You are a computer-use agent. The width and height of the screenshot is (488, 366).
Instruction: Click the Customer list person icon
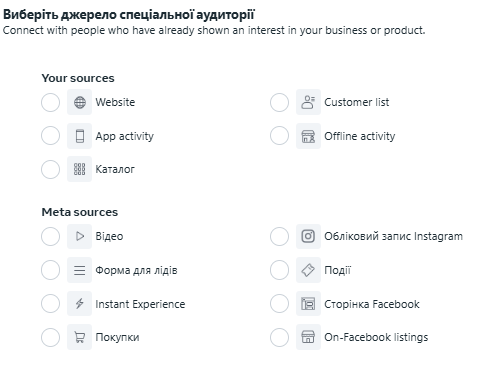click(308, 102)
